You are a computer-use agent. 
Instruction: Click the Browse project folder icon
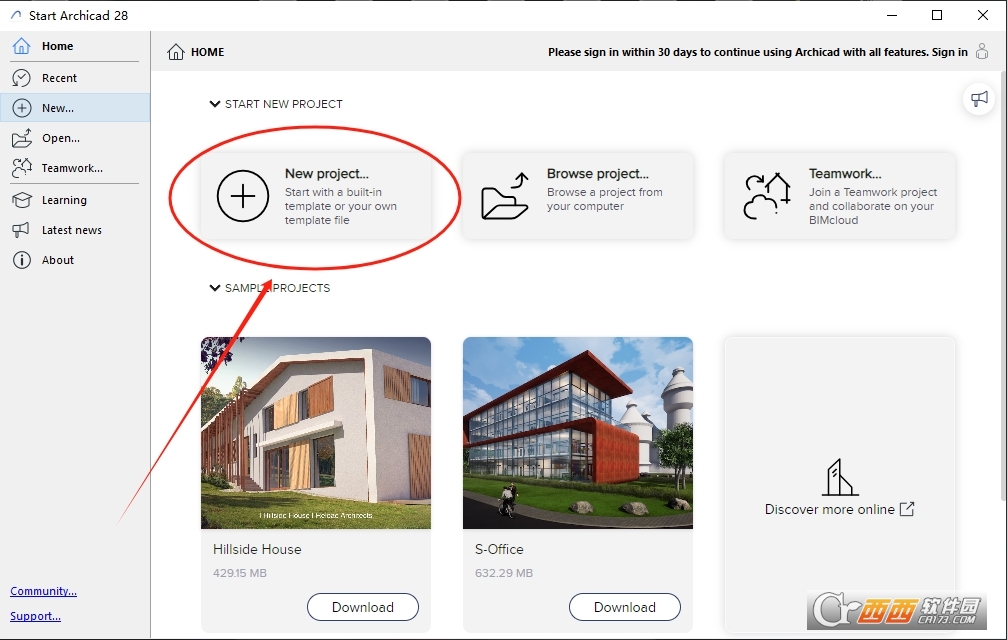point(505,196)
